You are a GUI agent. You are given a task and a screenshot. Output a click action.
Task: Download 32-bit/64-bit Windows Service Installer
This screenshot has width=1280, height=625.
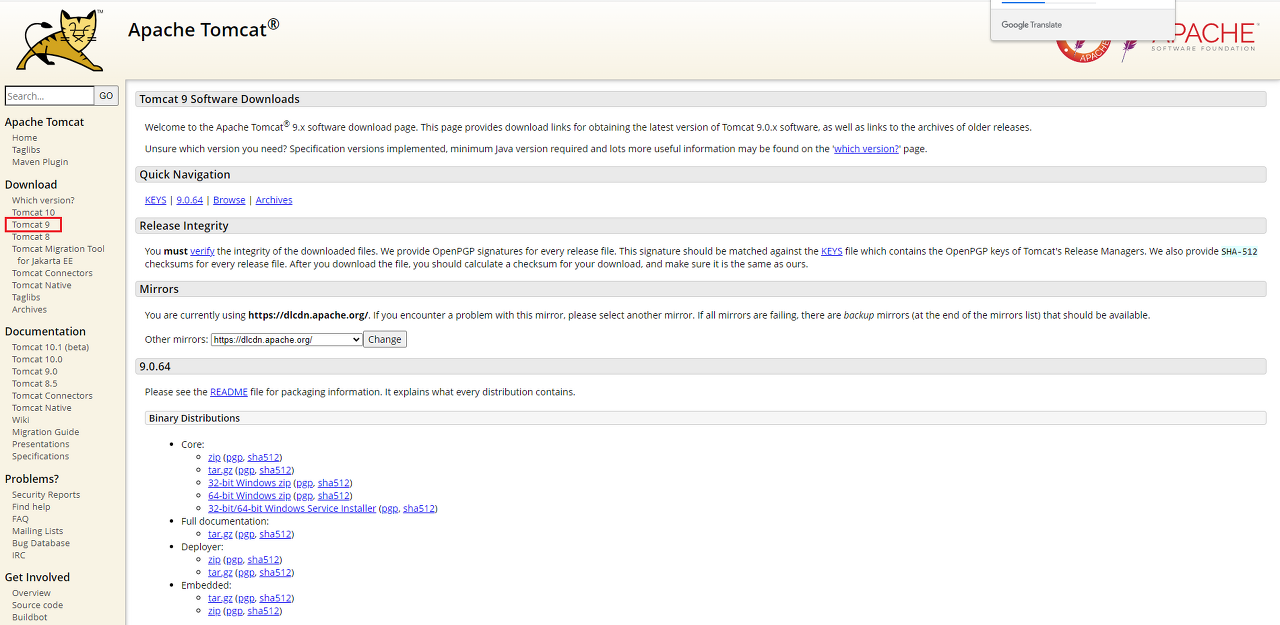292,508
